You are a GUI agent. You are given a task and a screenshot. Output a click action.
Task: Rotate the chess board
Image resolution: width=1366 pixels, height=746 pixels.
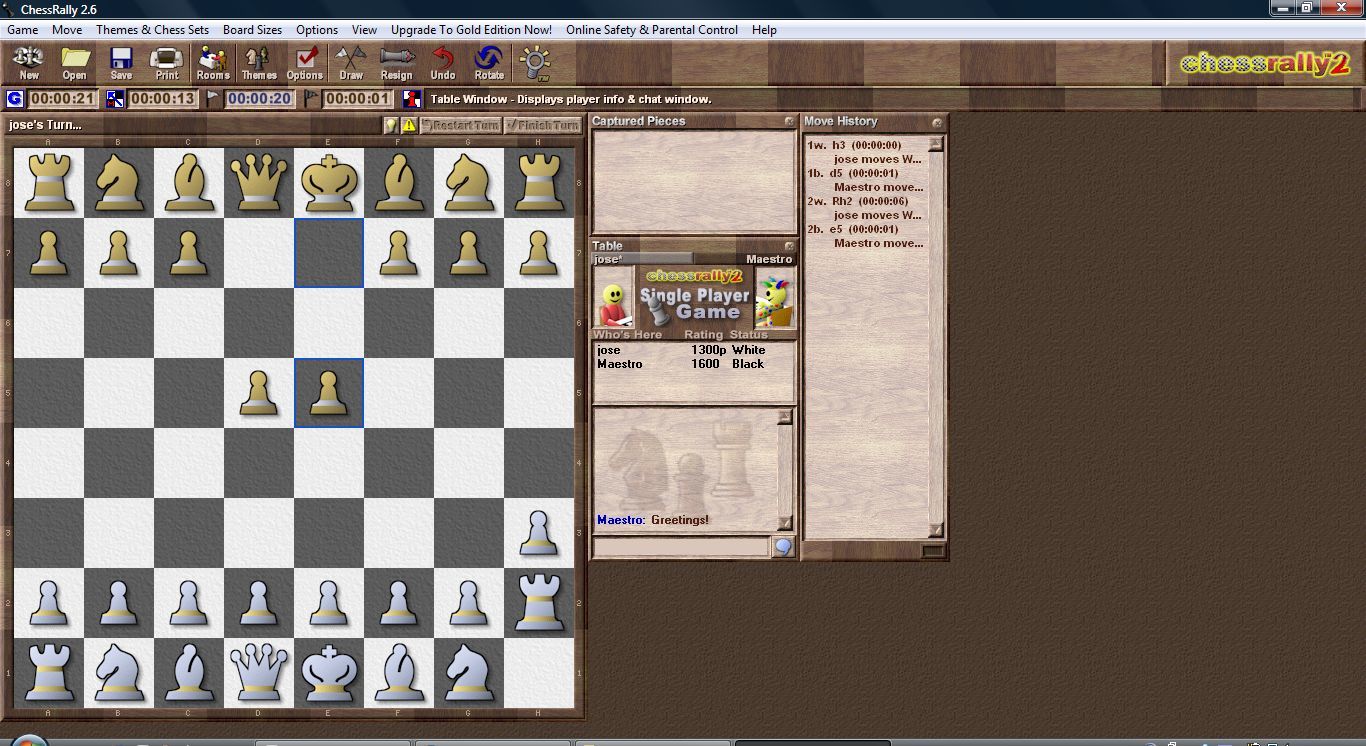pyautogui.click(x=488, y=62)
